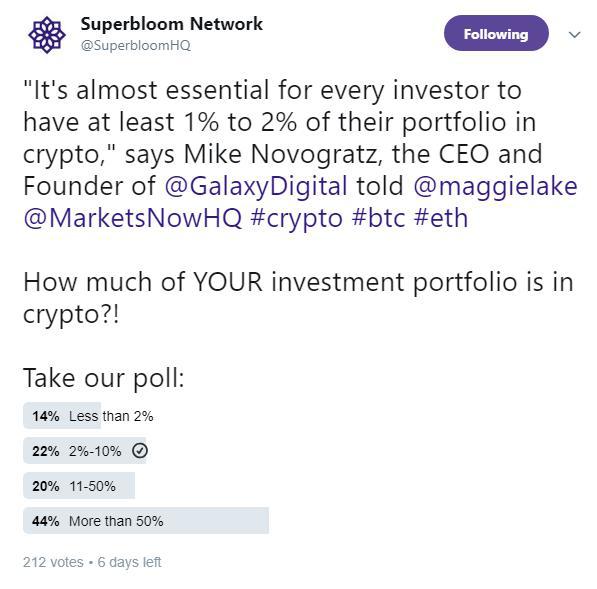Visit the @SuperbloomHQ handle
The image size is (597, 589).
[x=136, y=45]
